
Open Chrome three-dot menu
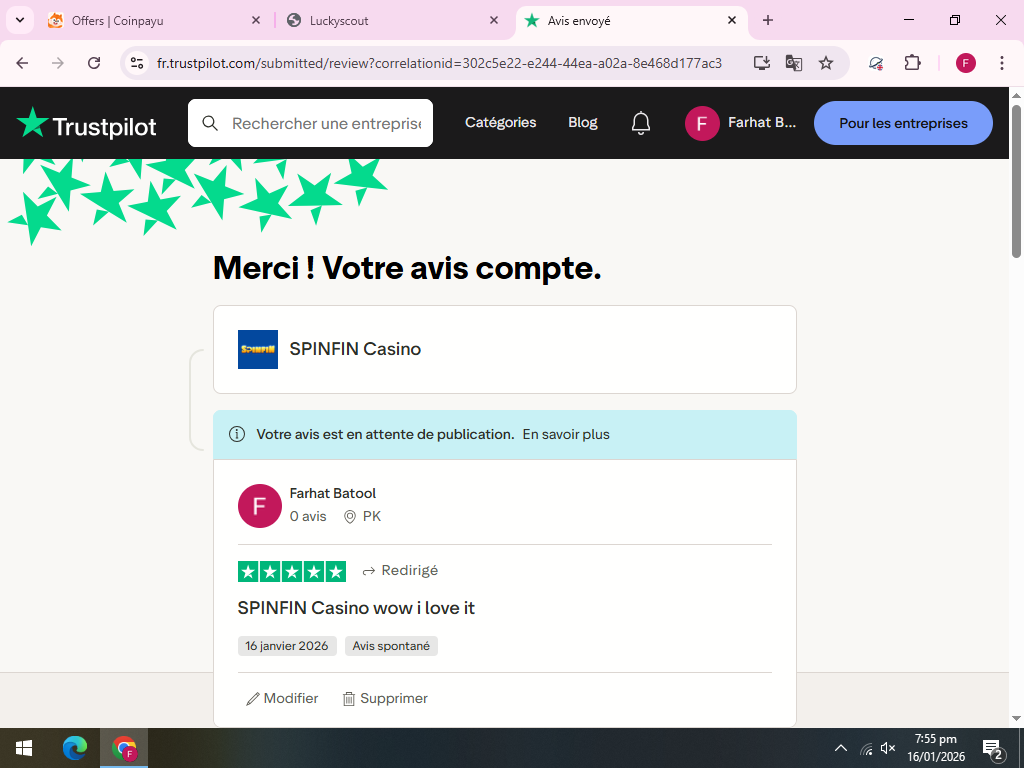[x=1002, y=63]
